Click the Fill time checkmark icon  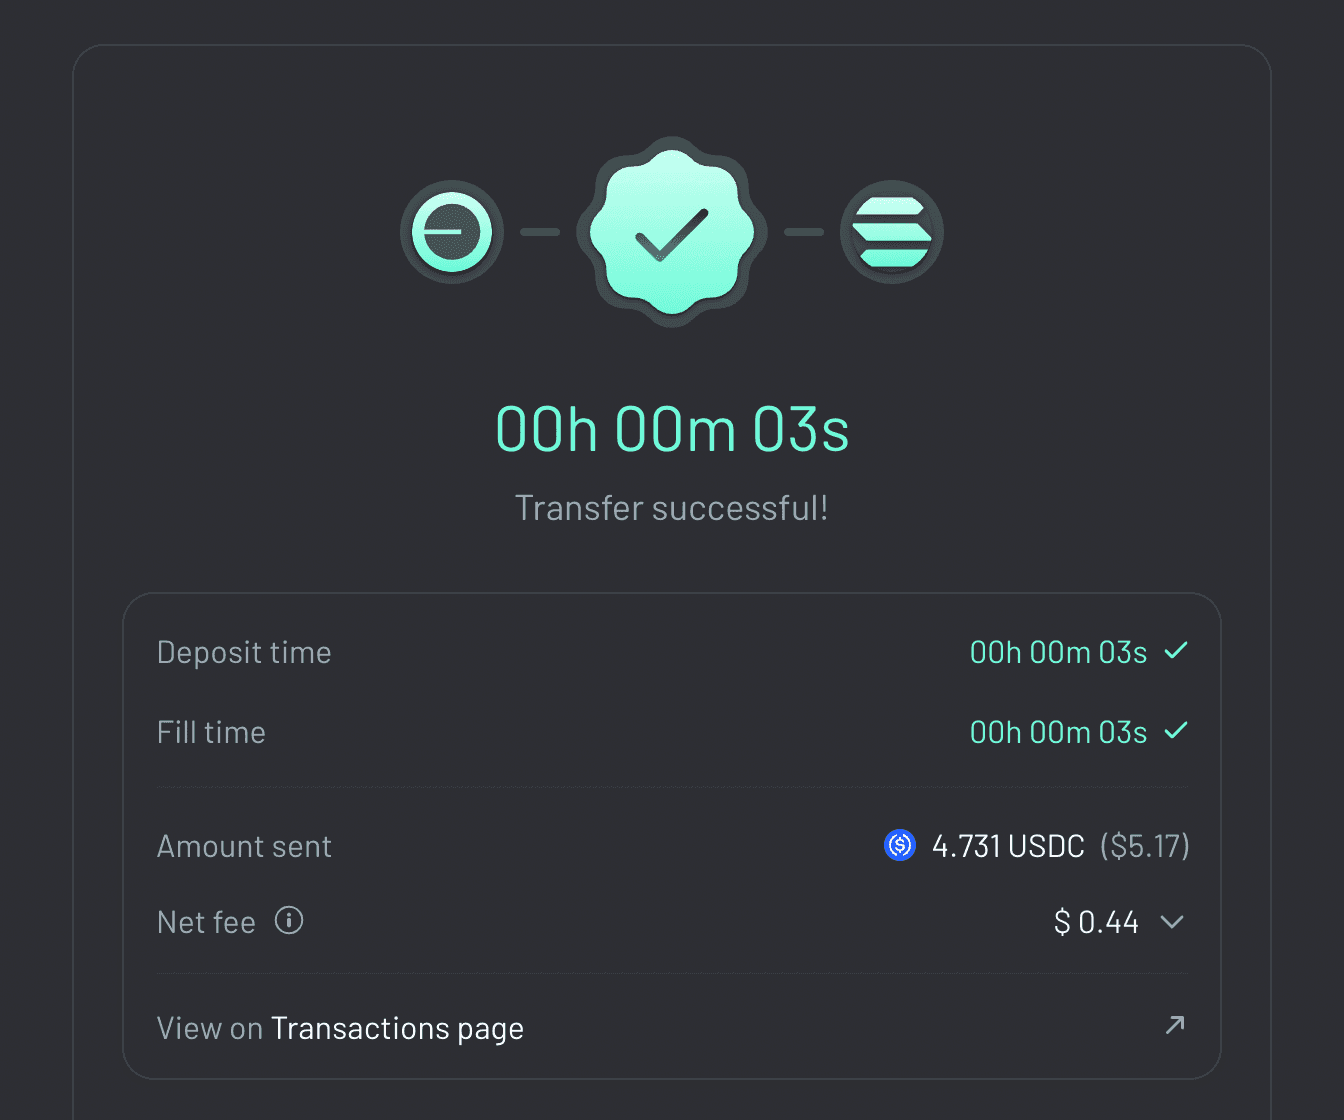[1176, 731]
